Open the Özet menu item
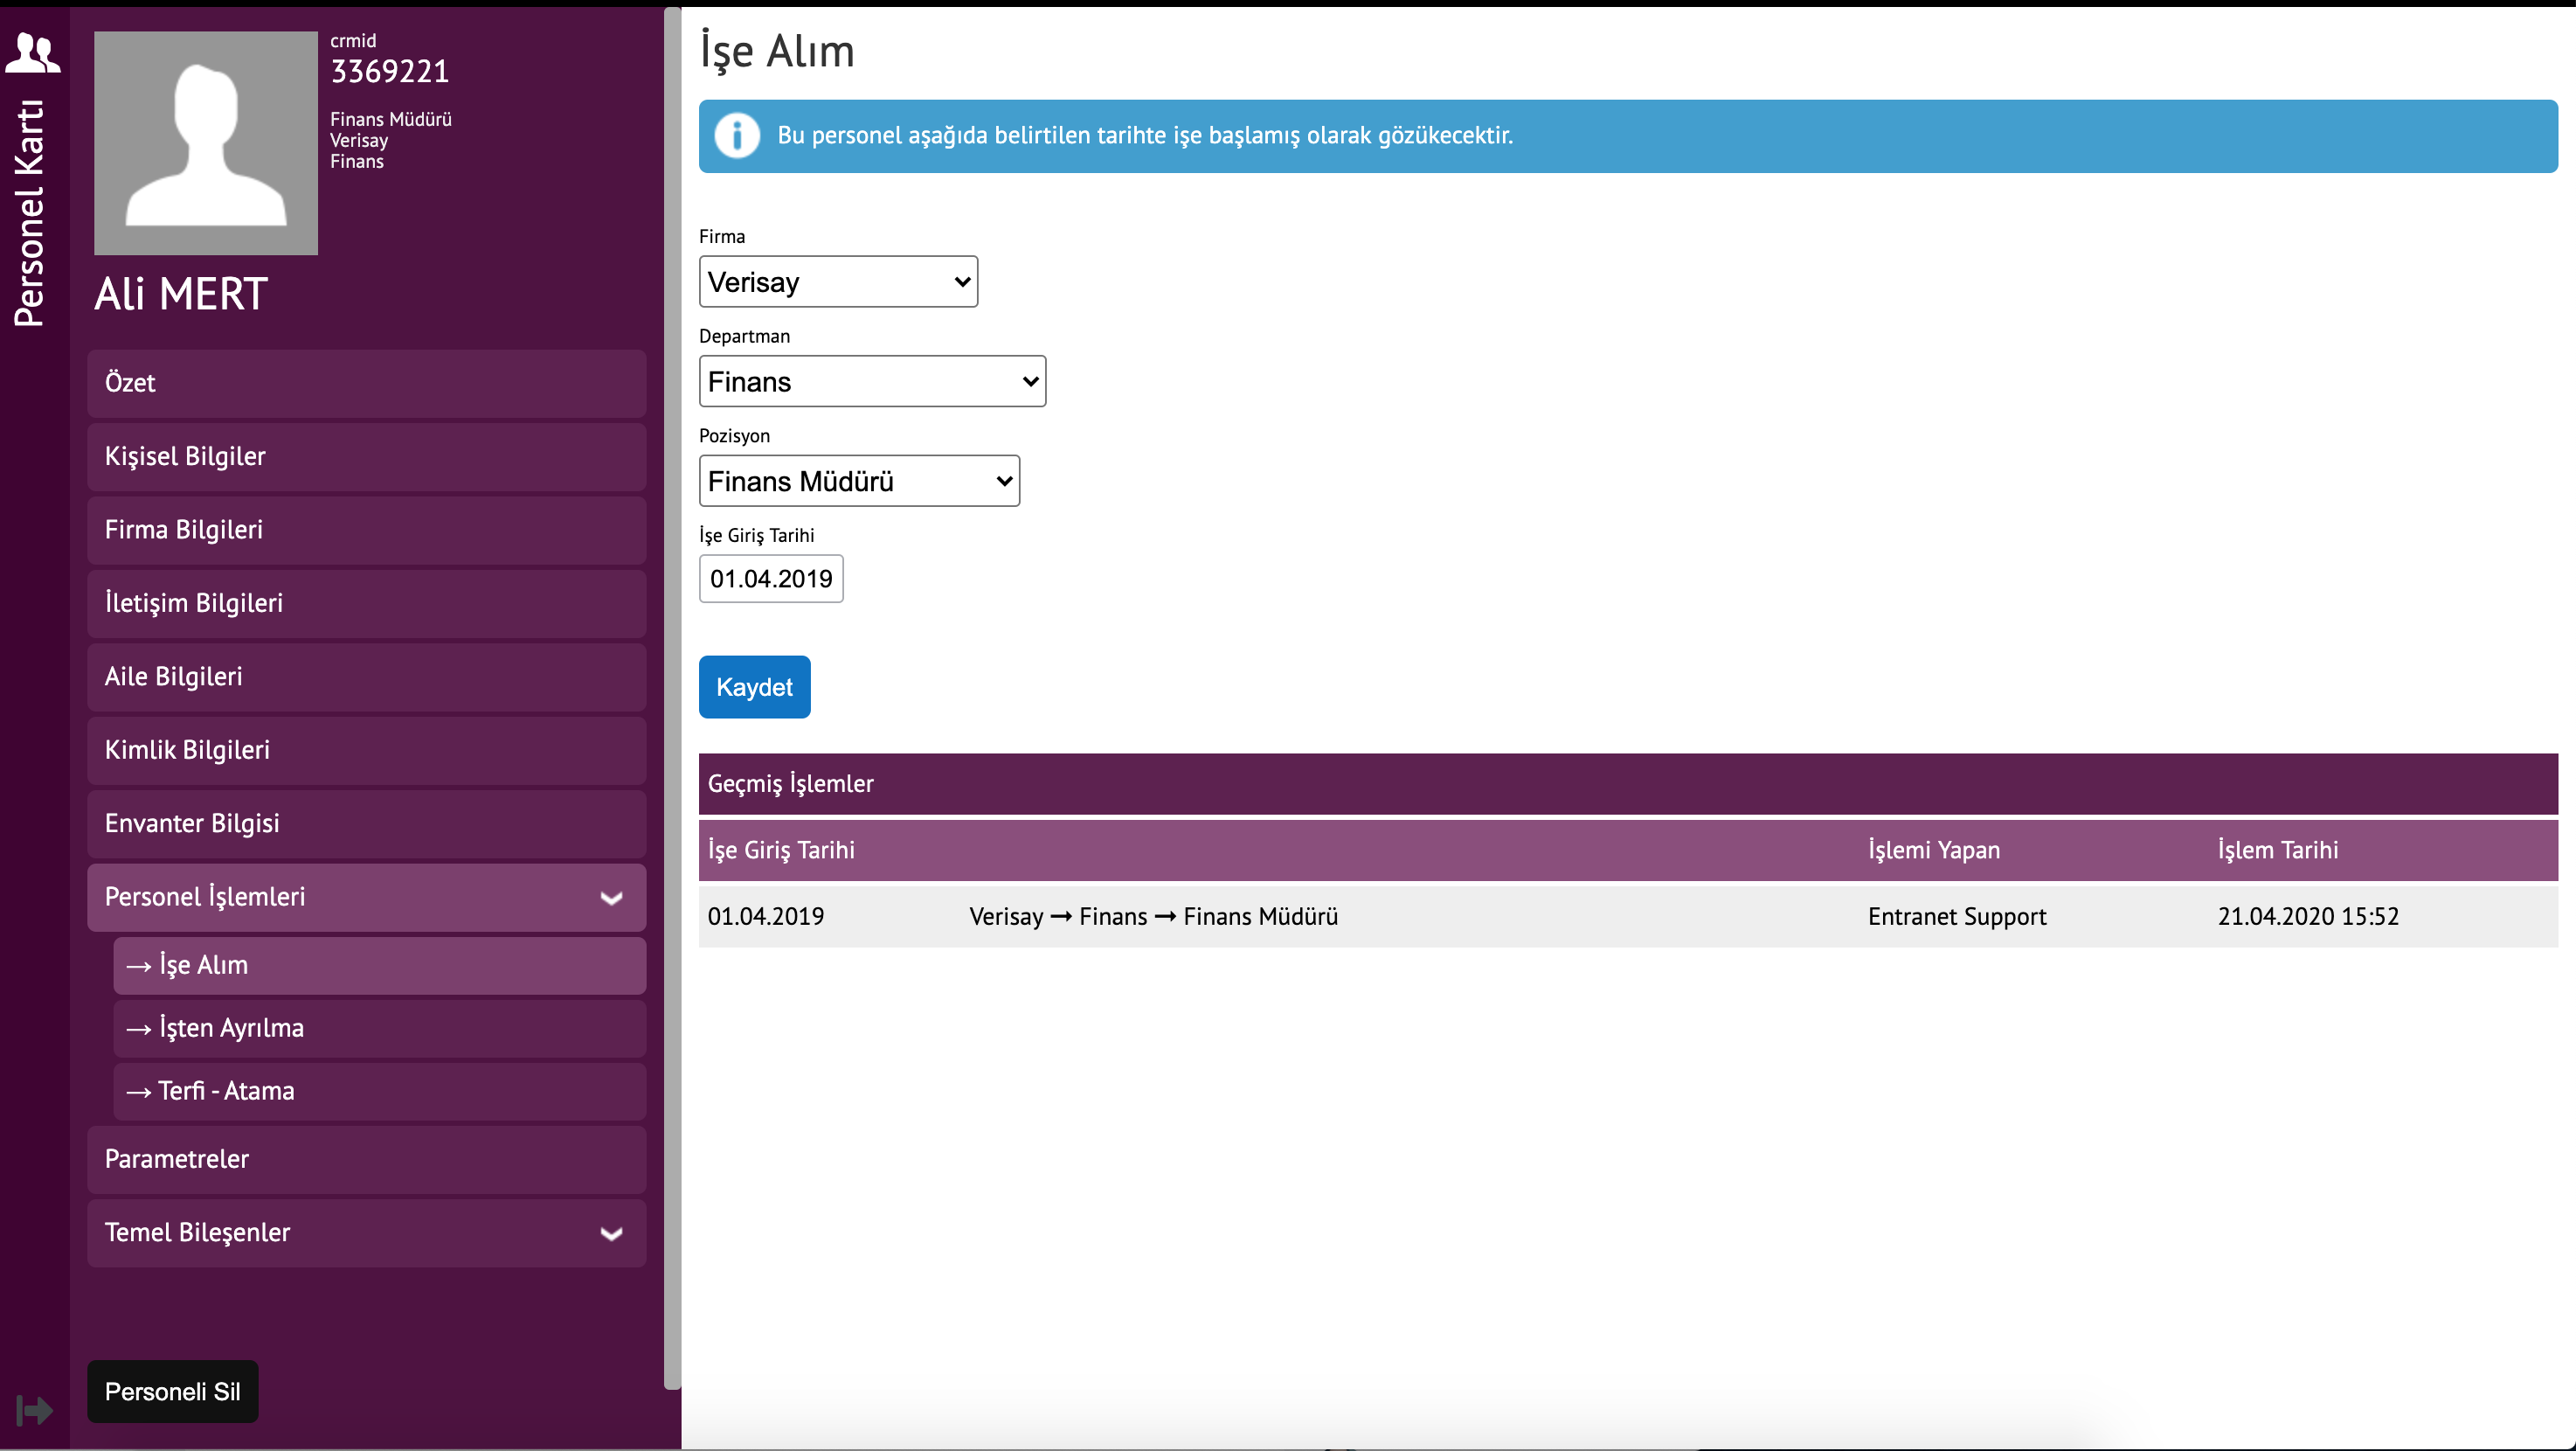The height and width of the screenshot is (1451, 2576). 366,383
